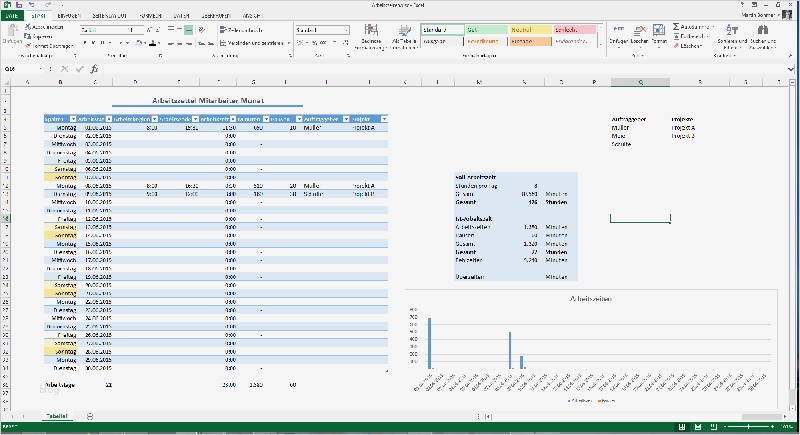800x435 pixels.
Task: Switch to the Tabelle1 sheet tab
Action: click(56, 415)
